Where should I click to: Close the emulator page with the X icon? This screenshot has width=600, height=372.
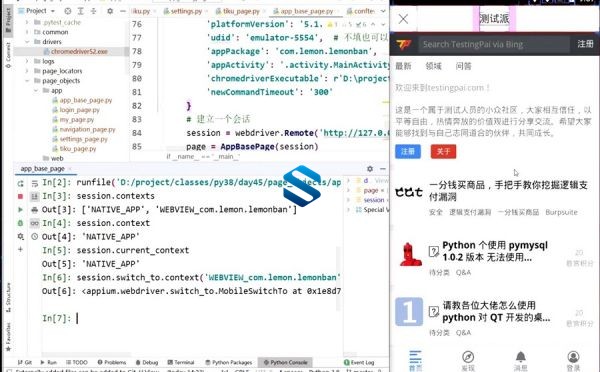(403, 19)
